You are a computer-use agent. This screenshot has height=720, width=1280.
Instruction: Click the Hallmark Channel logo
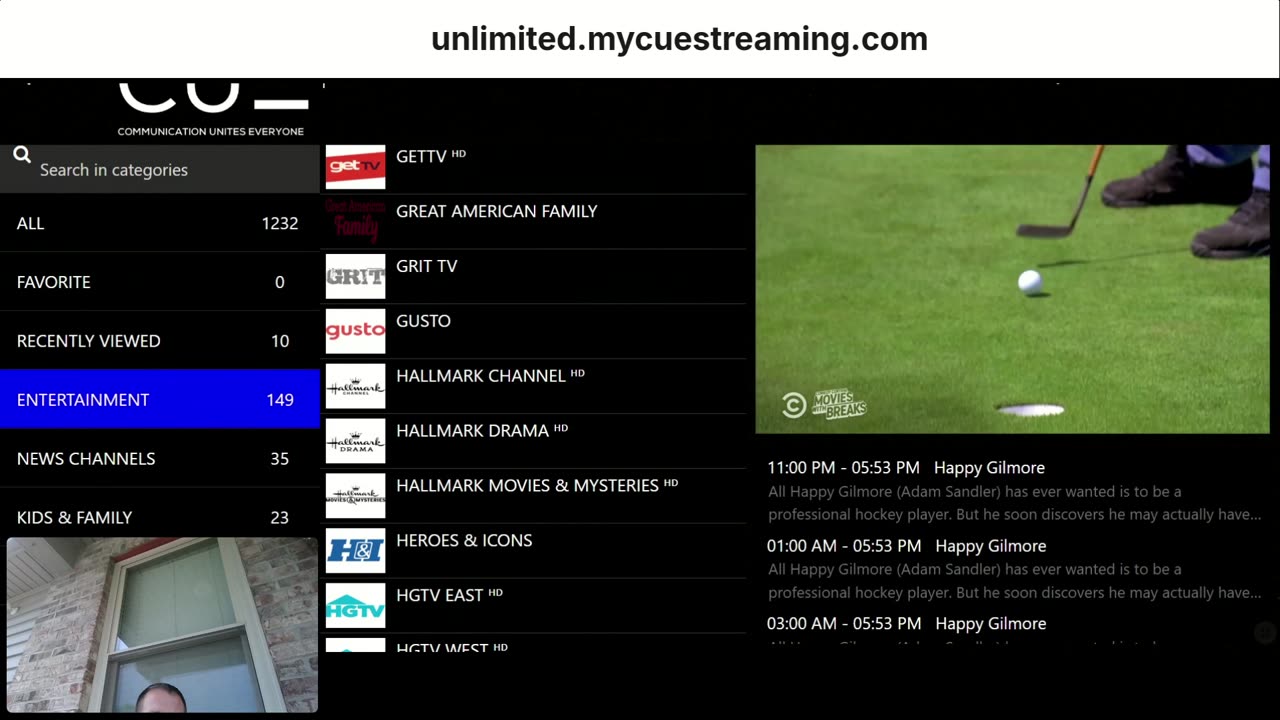355,386
